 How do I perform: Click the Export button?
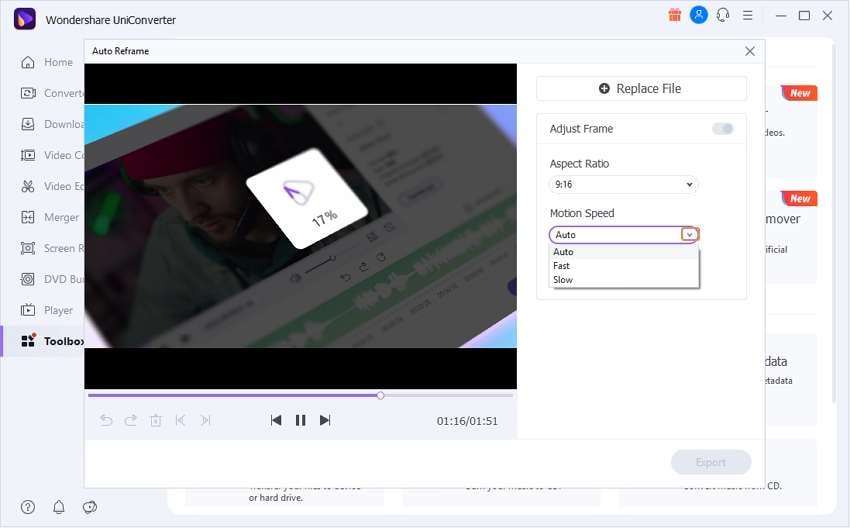[x=711, y=462]
